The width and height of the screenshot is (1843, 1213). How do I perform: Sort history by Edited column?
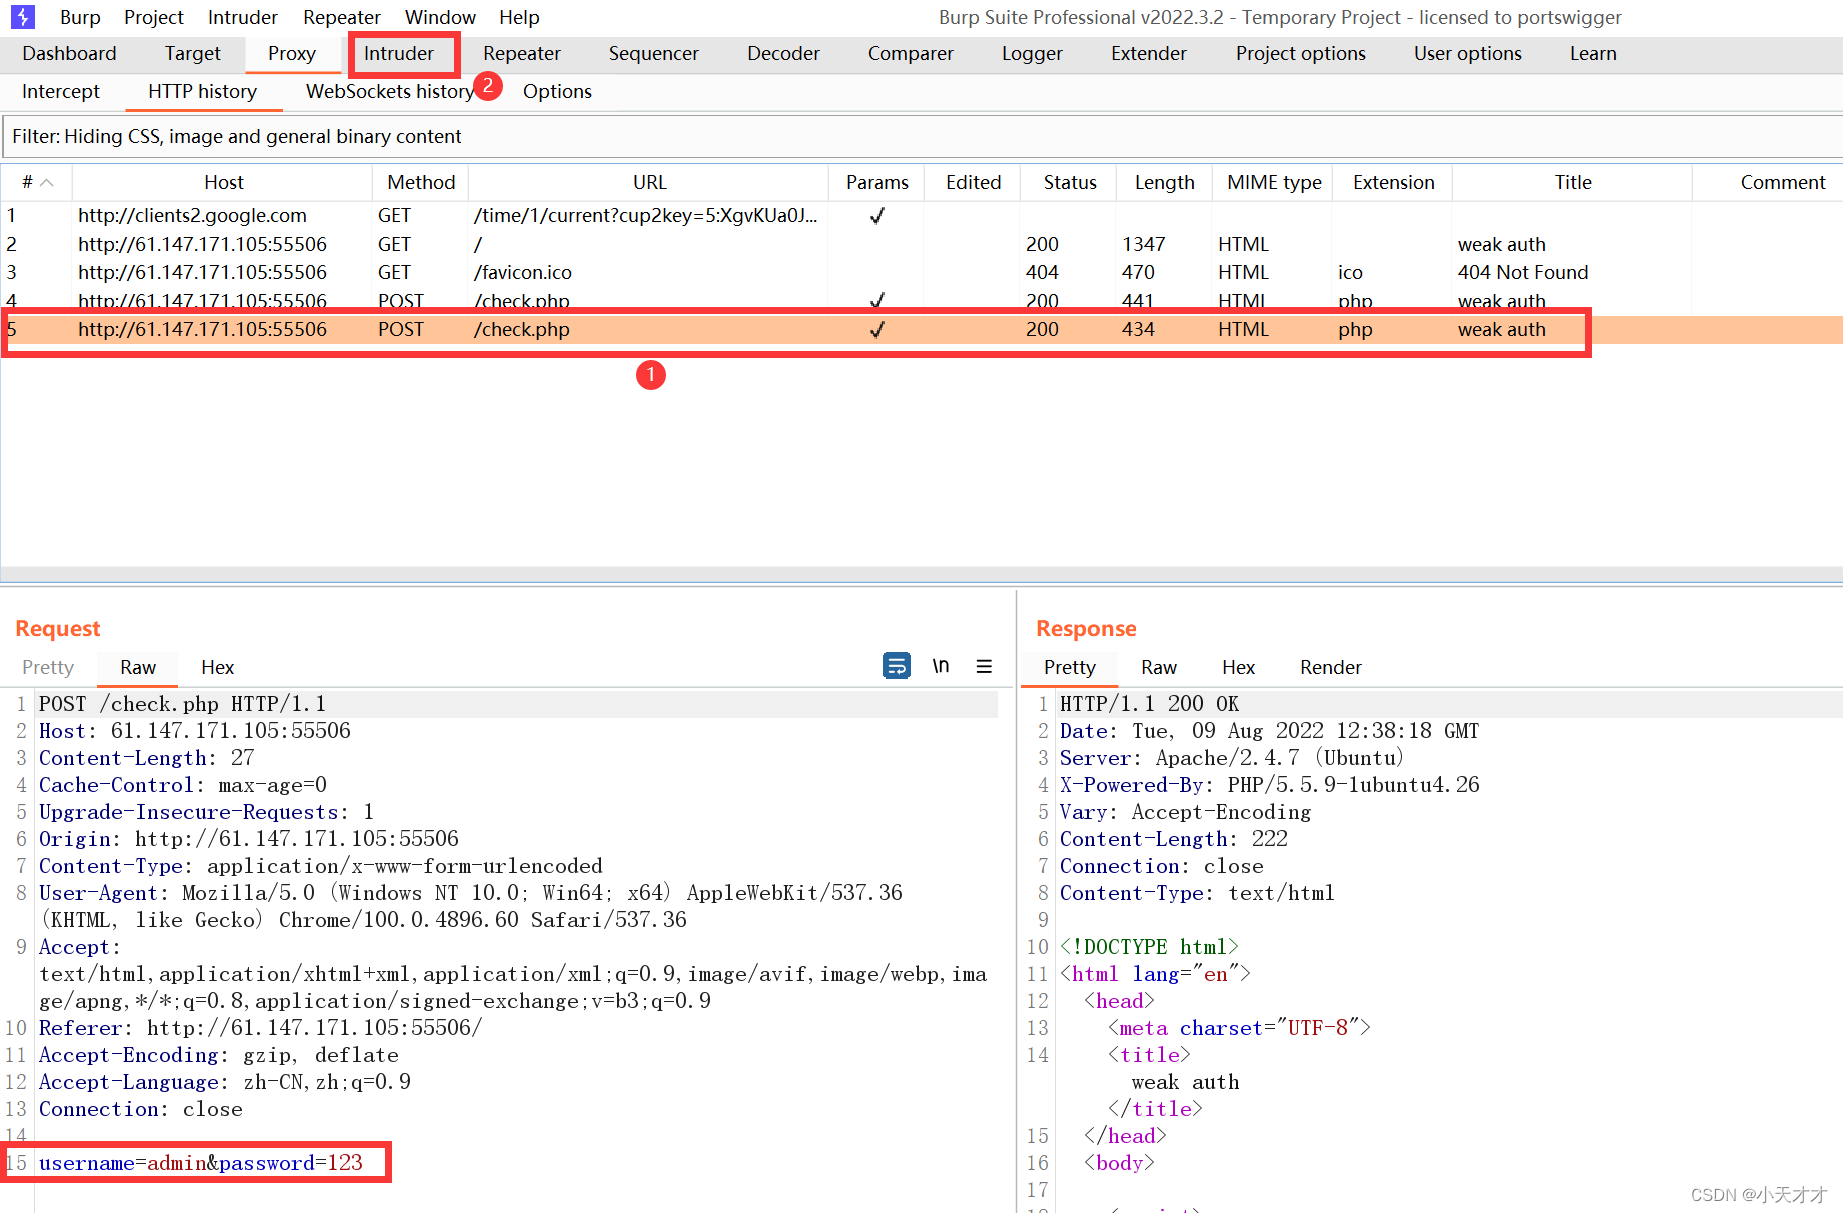click(973, 182)
